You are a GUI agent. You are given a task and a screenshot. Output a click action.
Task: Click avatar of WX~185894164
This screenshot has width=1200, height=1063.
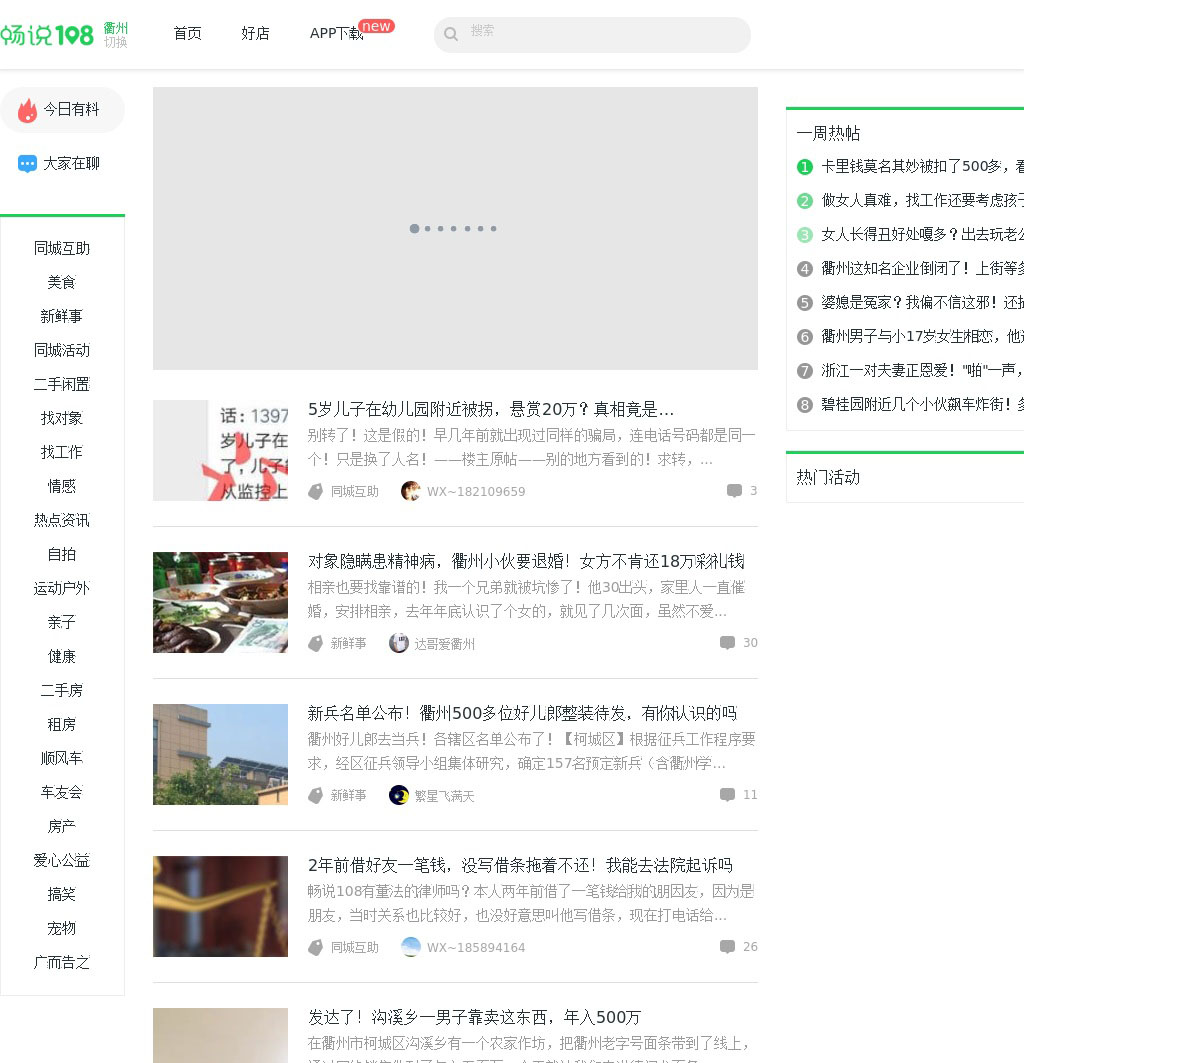tap(410, 947)
